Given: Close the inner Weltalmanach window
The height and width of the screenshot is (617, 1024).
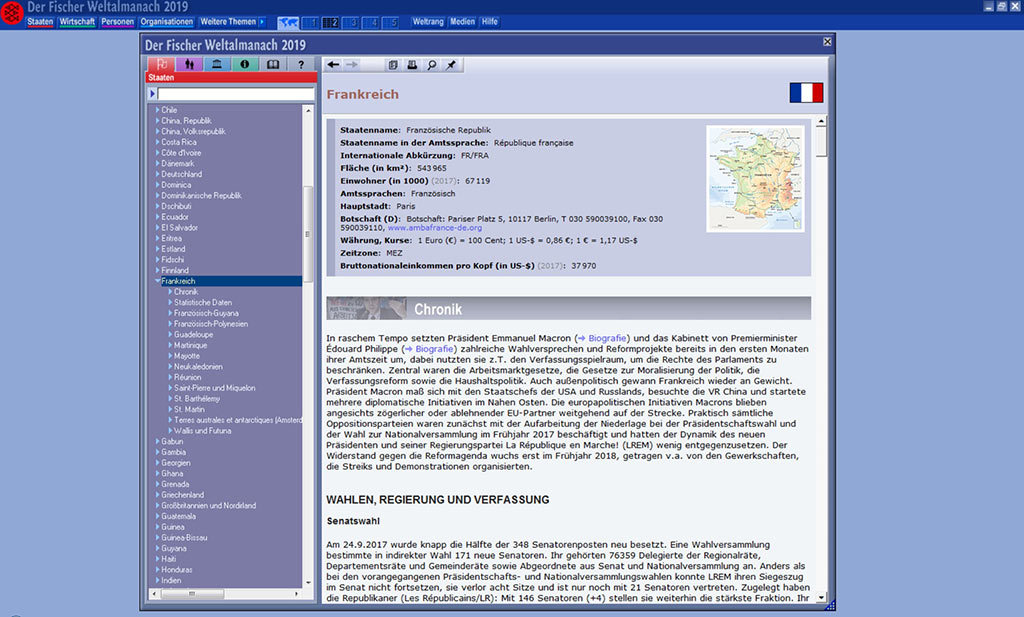Looking at the screenshot, I should (x=827, y=42).
